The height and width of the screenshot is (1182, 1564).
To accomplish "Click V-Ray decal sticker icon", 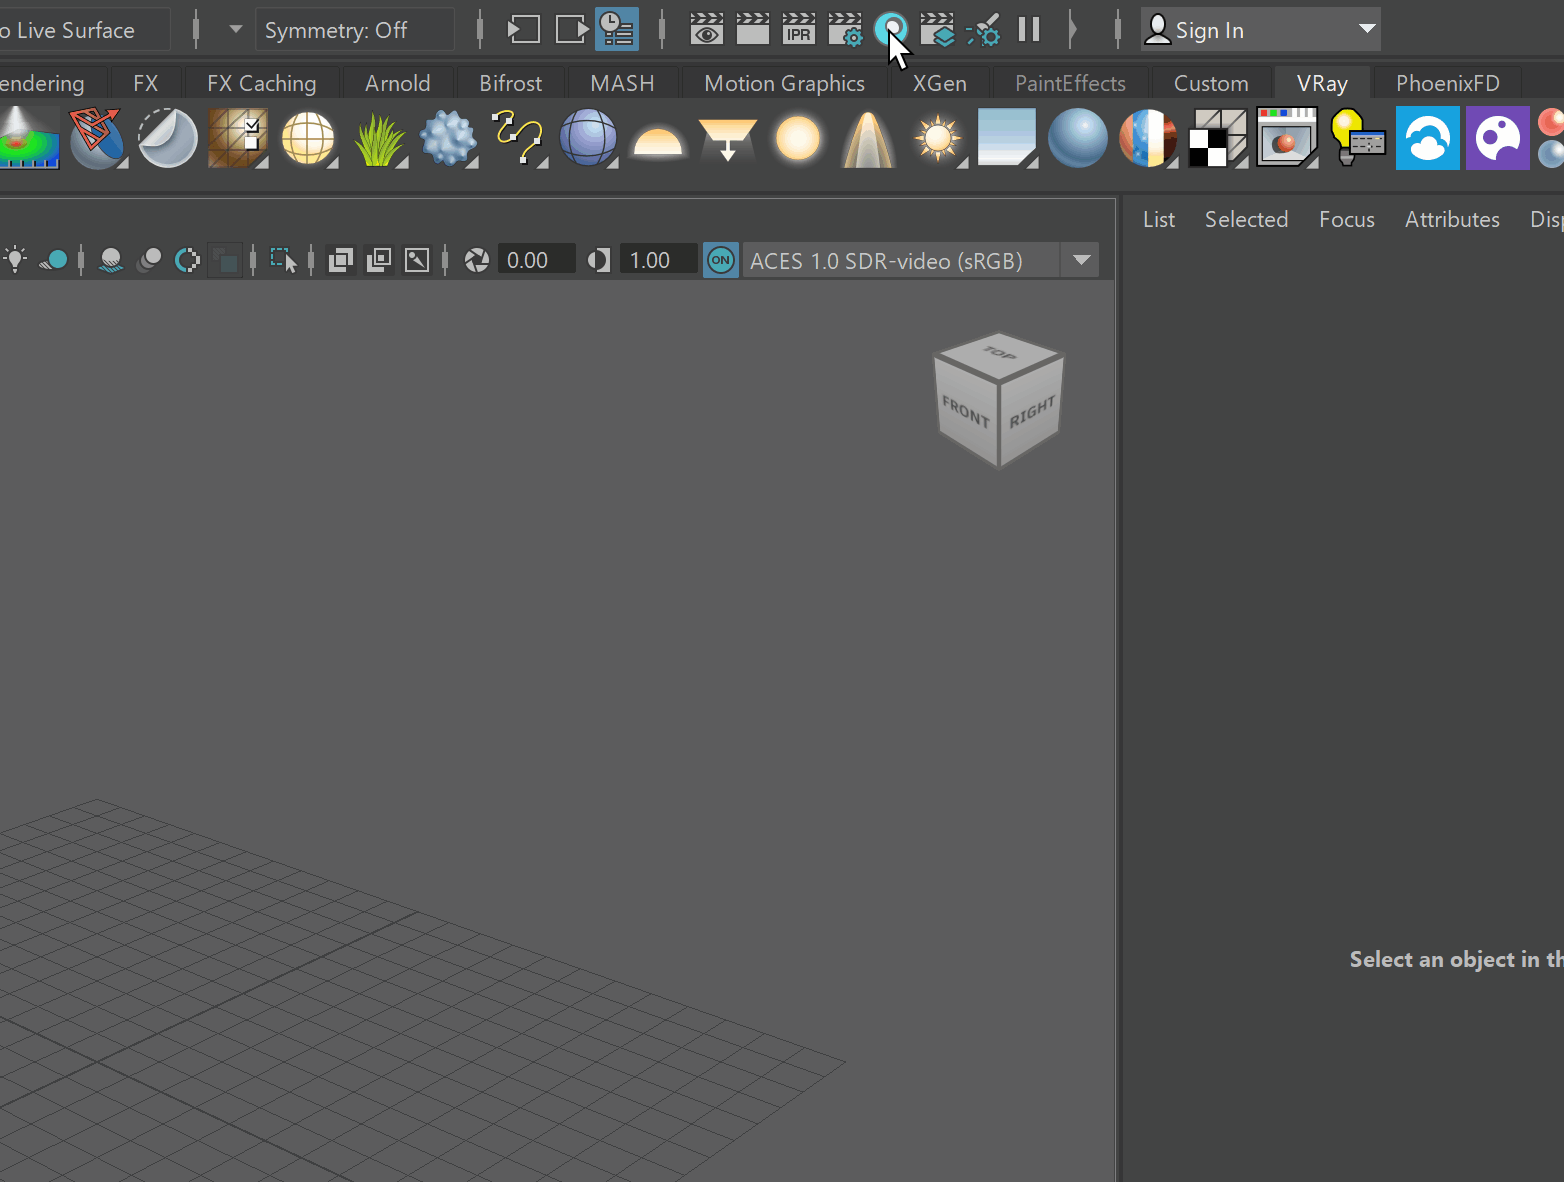I will tap(167, 137).
